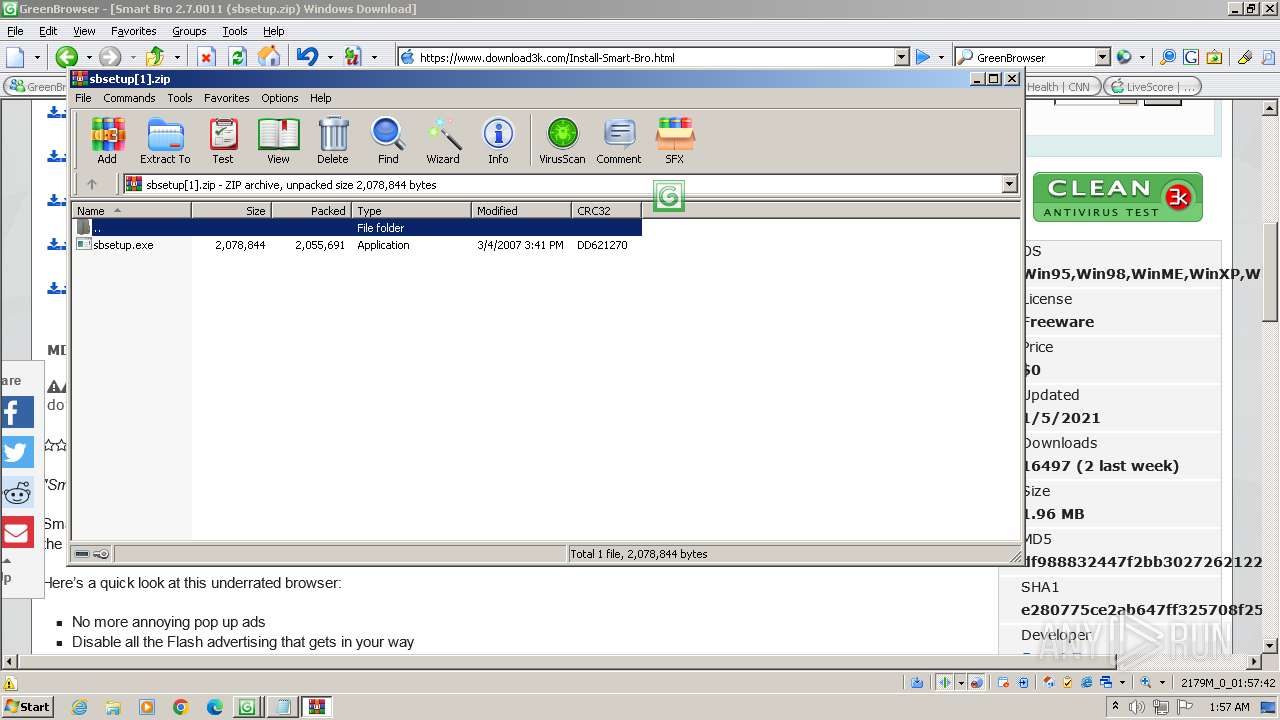The height and width of the screenshot is (720, 1280).
Task: Share page via Facebook icon
Action: point(17,412)
